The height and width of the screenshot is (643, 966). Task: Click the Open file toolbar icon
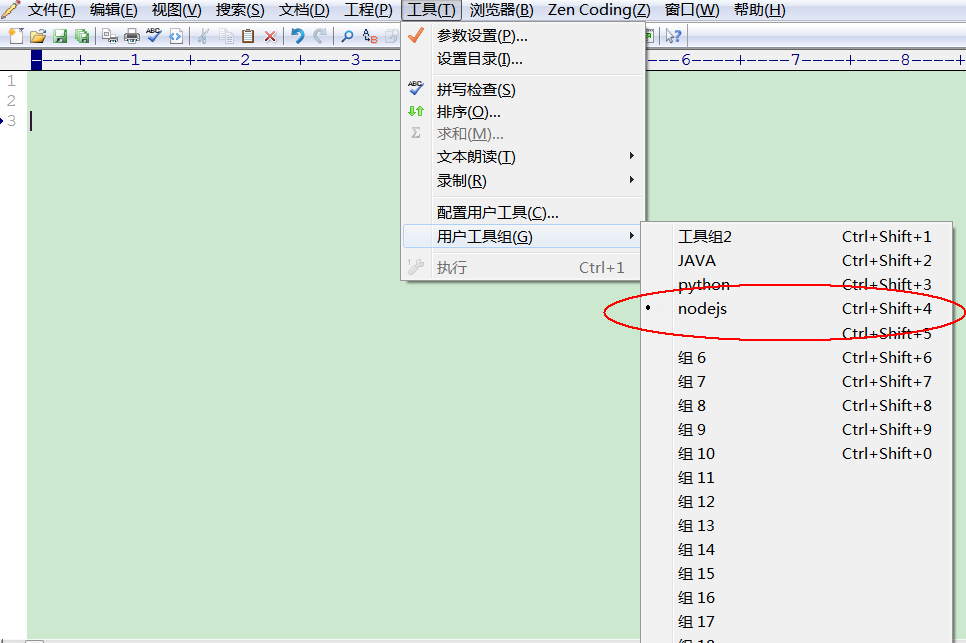tap(38, 35)
